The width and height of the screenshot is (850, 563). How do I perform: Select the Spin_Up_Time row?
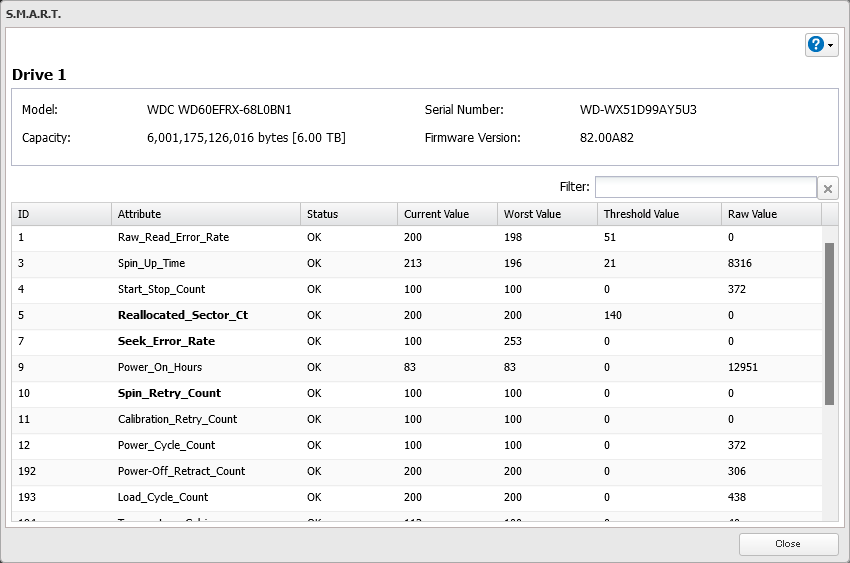click(151, 263)
